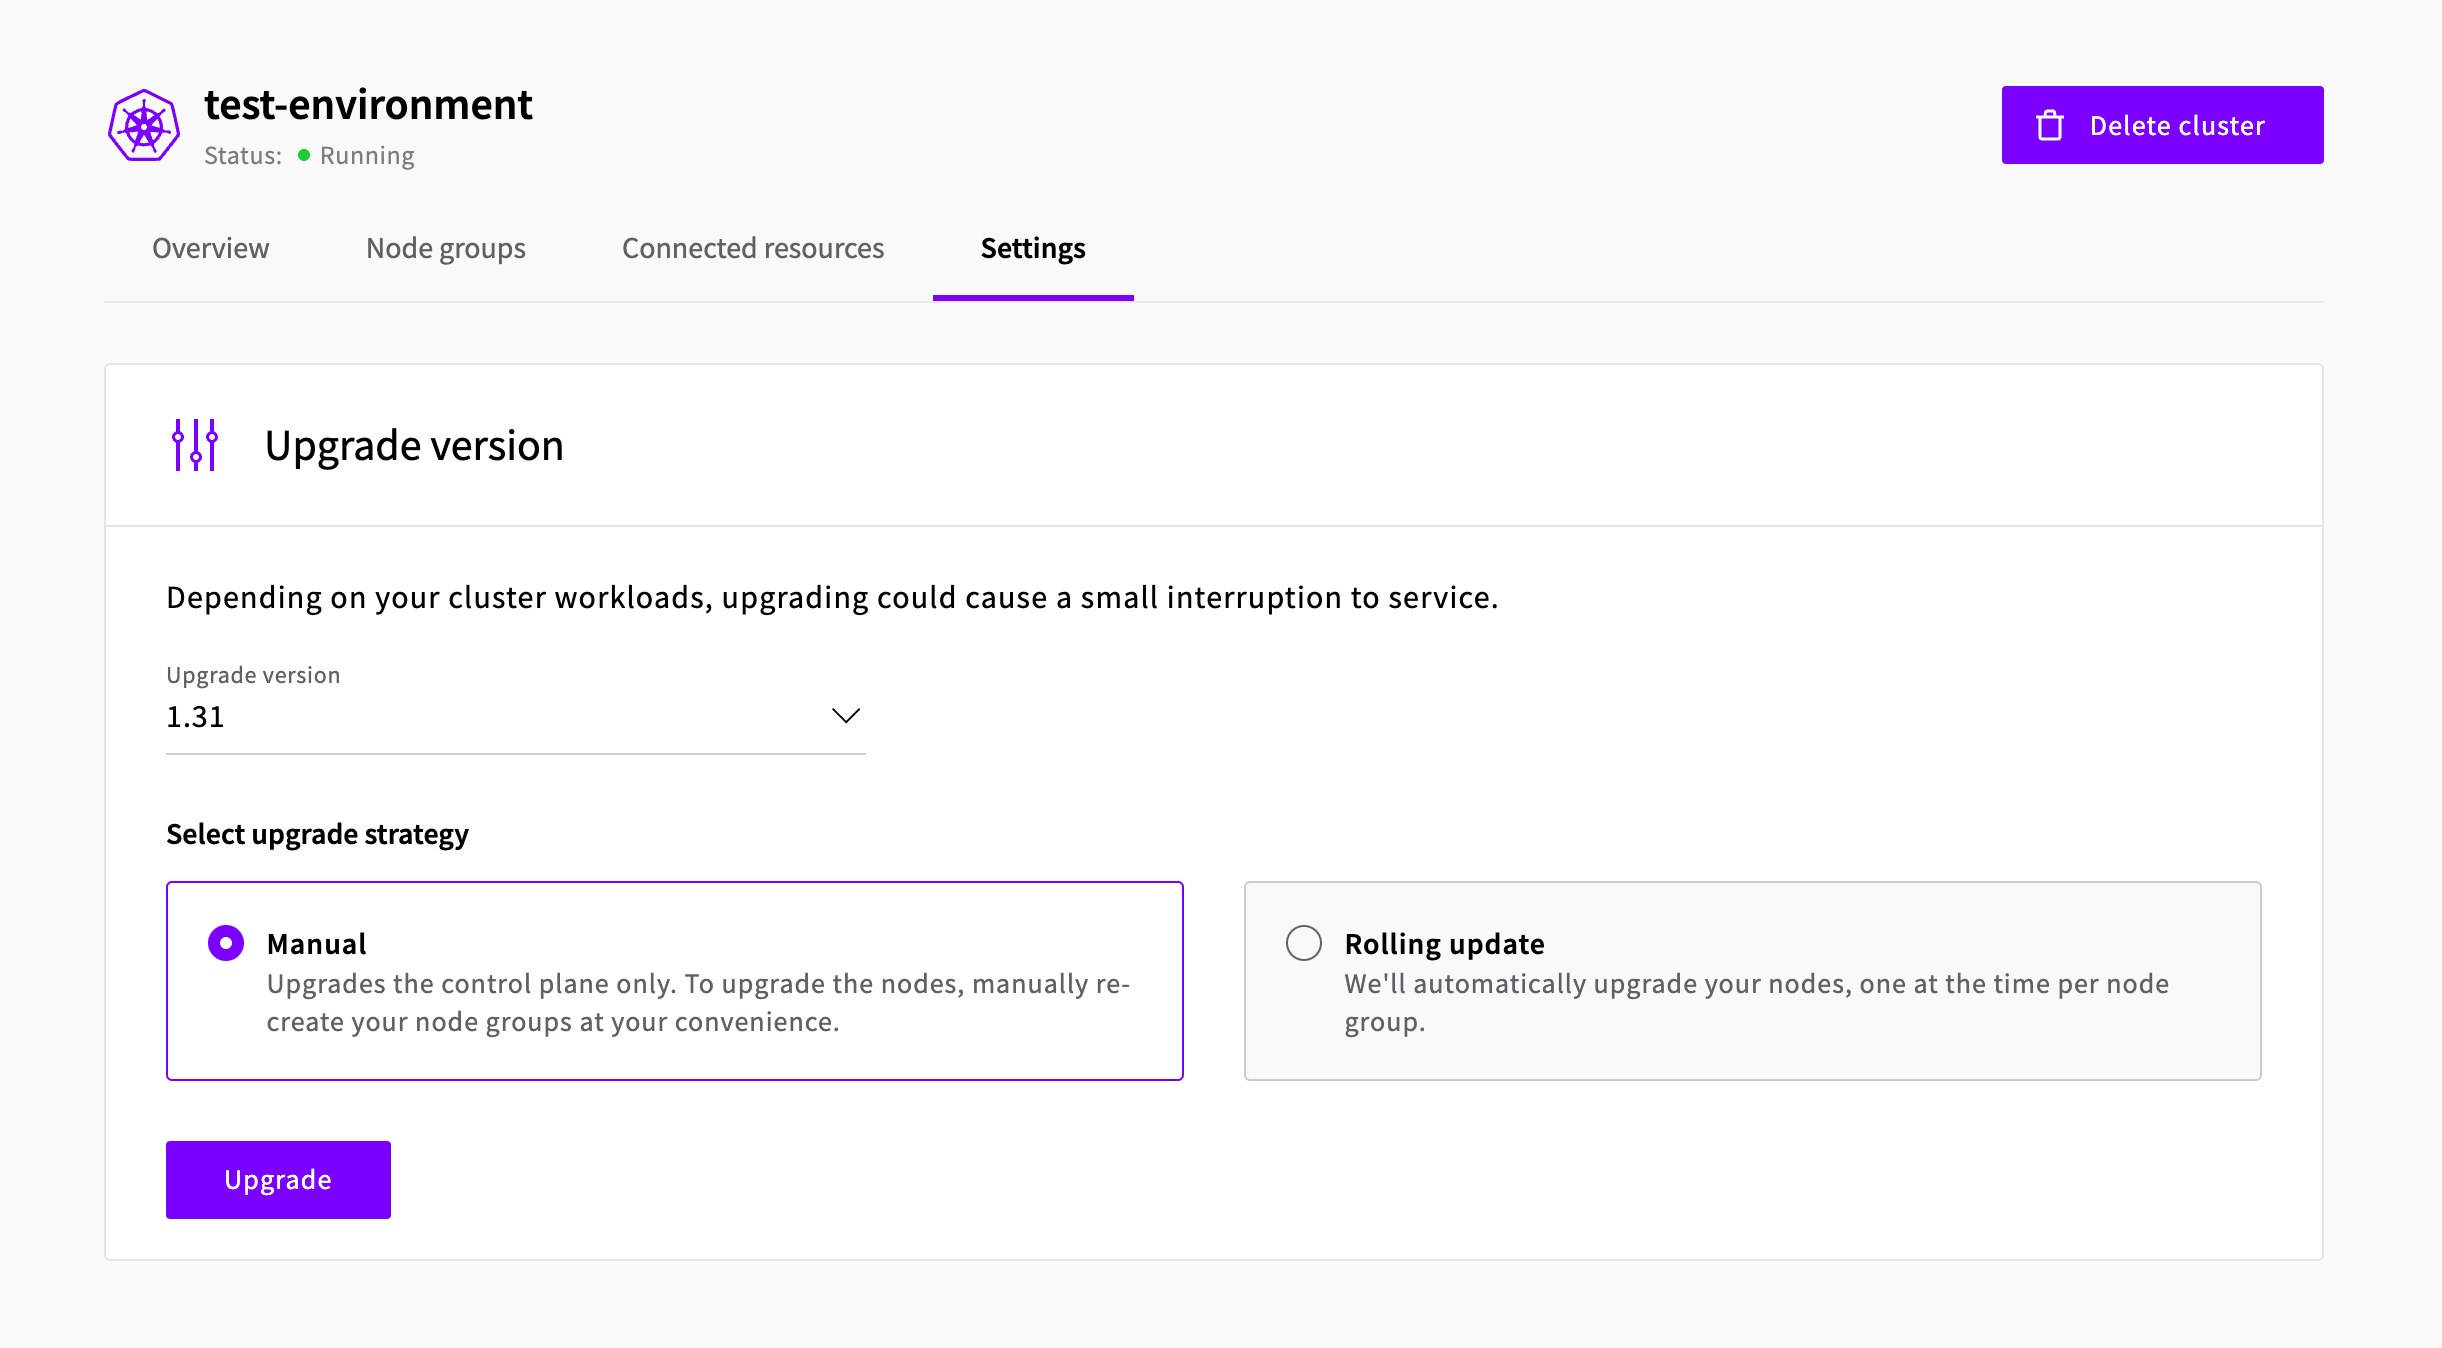The height and width of the screenshot is (1348, 2442).
Task: Click the Status: label text
Action: click(243, 156)
